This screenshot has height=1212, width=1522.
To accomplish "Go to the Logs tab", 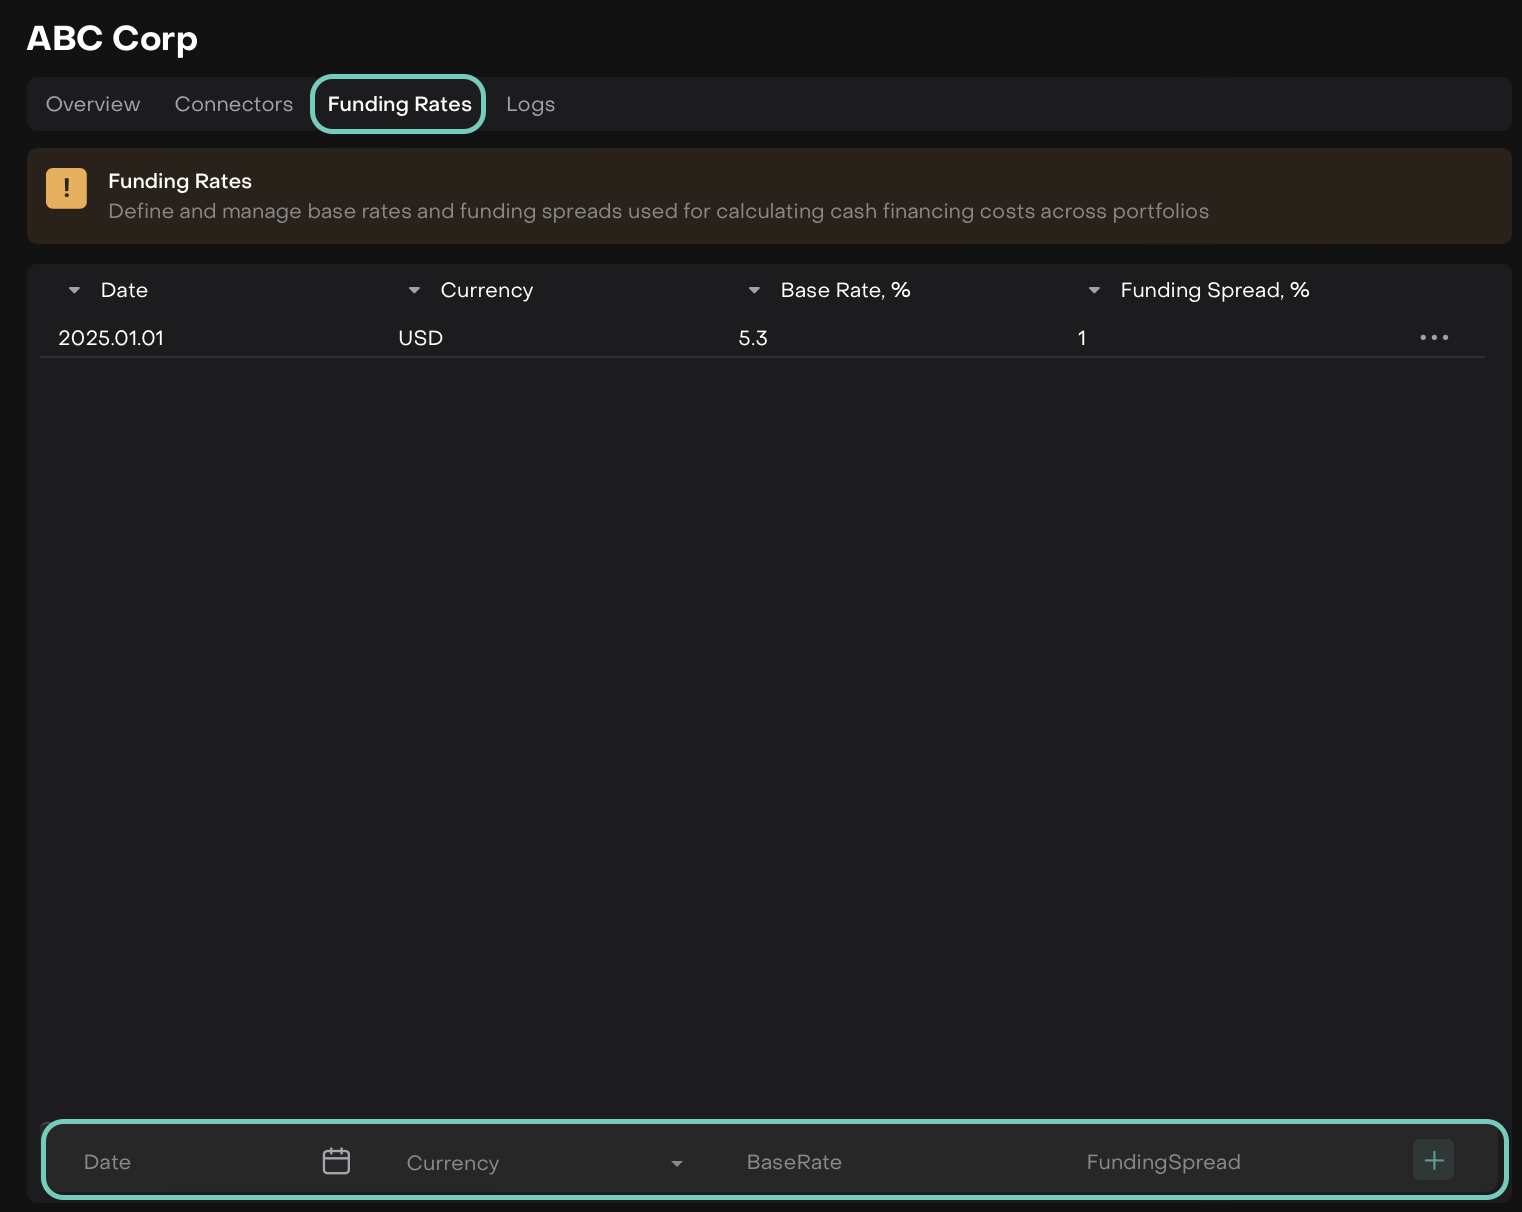I will pyautogui.click(x=530, y=104).
